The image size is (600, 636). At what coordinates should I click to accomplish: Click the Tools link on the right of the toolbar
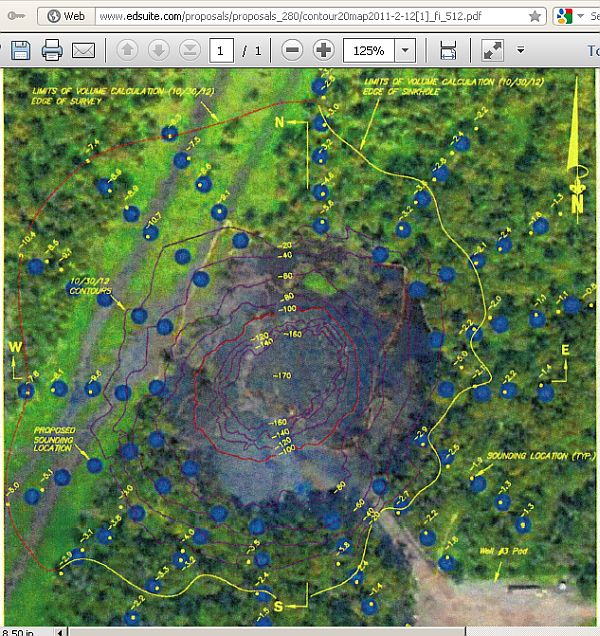pyautogui.click(x=592, y=50)
